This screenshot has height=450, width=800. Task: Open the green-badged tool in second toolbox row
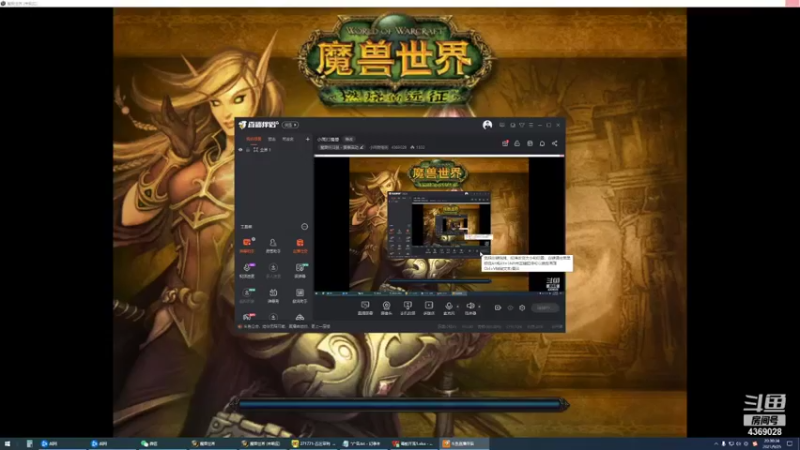tap(300, 270)
